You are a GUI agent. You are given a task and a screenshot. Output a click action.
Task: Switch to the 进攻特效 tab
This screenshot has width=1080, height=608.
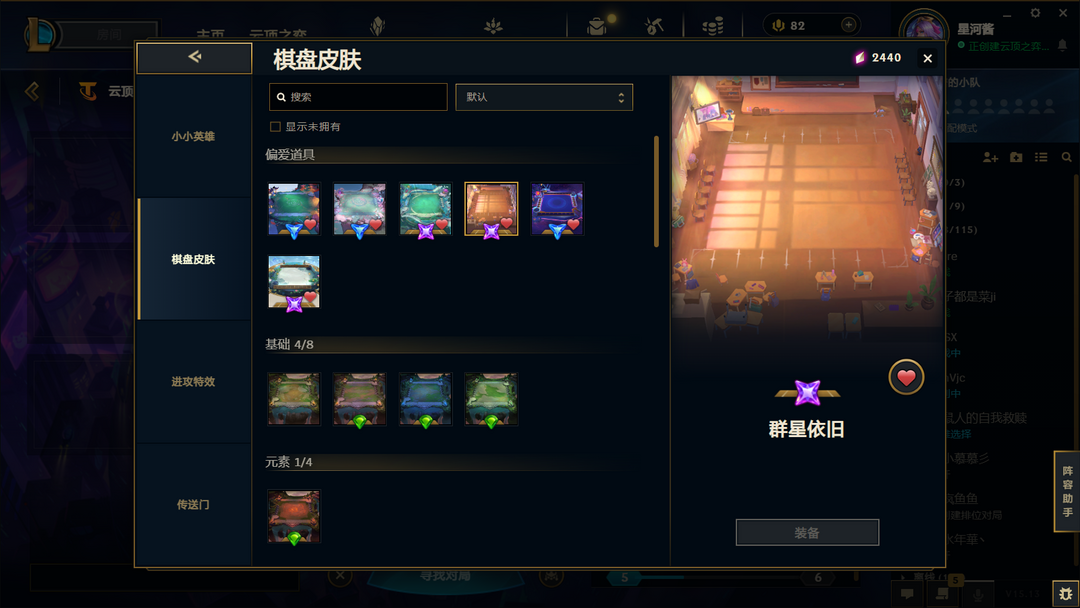(194, 381)
